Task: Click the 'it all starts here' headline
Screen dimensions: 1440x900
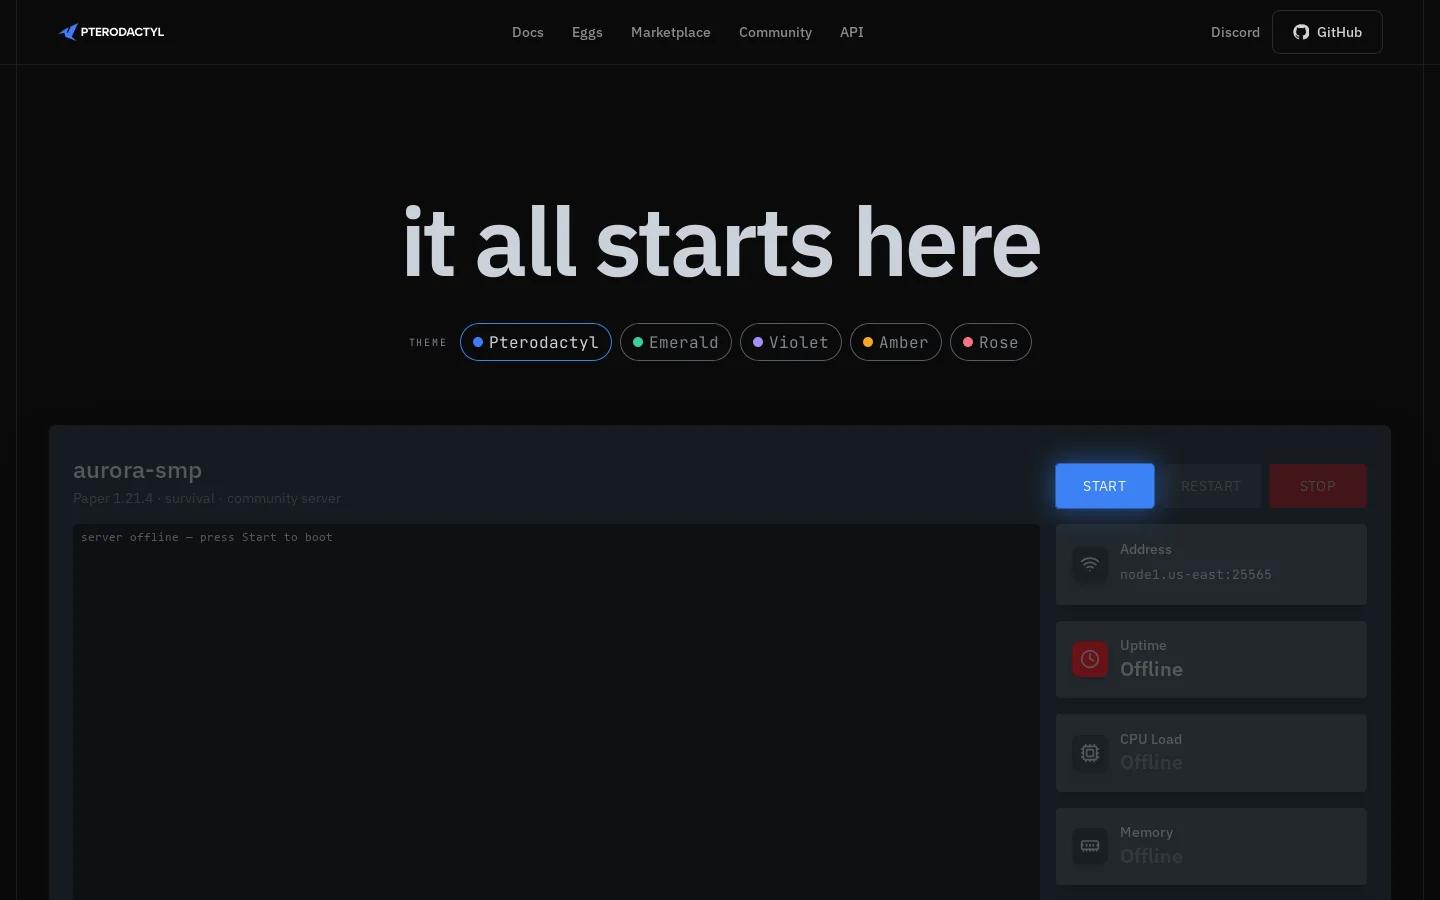Action: tap(721, 242)
